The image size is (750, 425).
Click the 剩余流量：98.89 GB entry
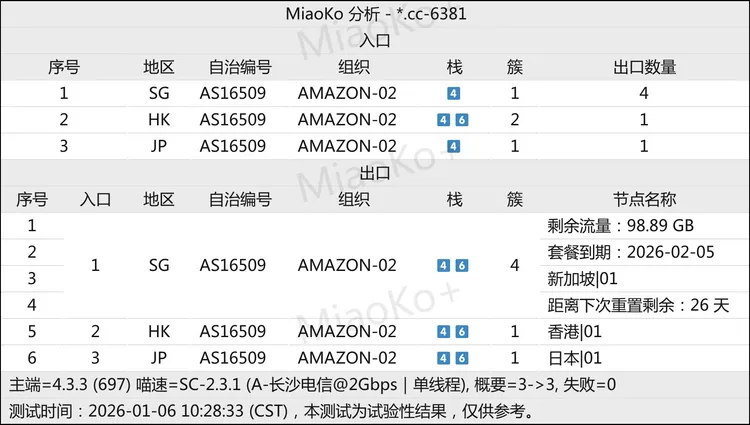pyautogui.click(x=621, y=226)
